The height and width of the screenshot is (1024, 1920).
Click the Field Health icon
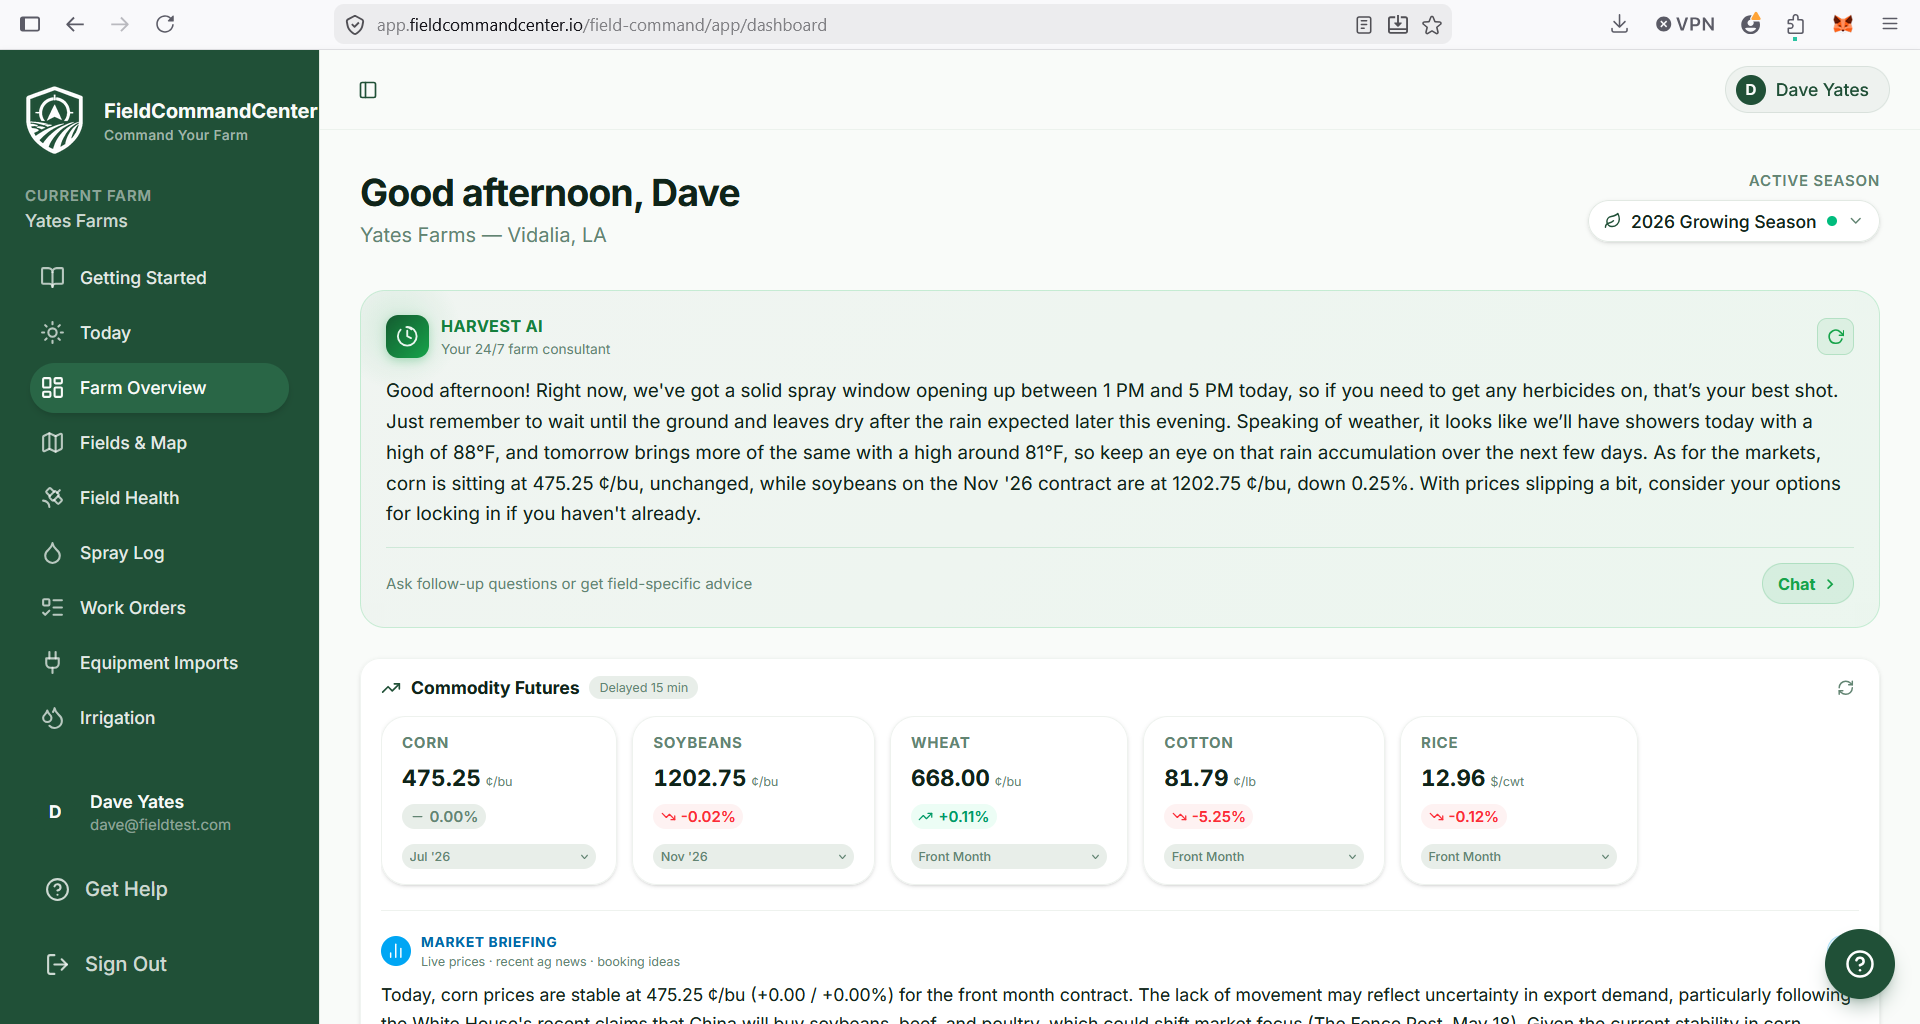click(x=52, y=498)
